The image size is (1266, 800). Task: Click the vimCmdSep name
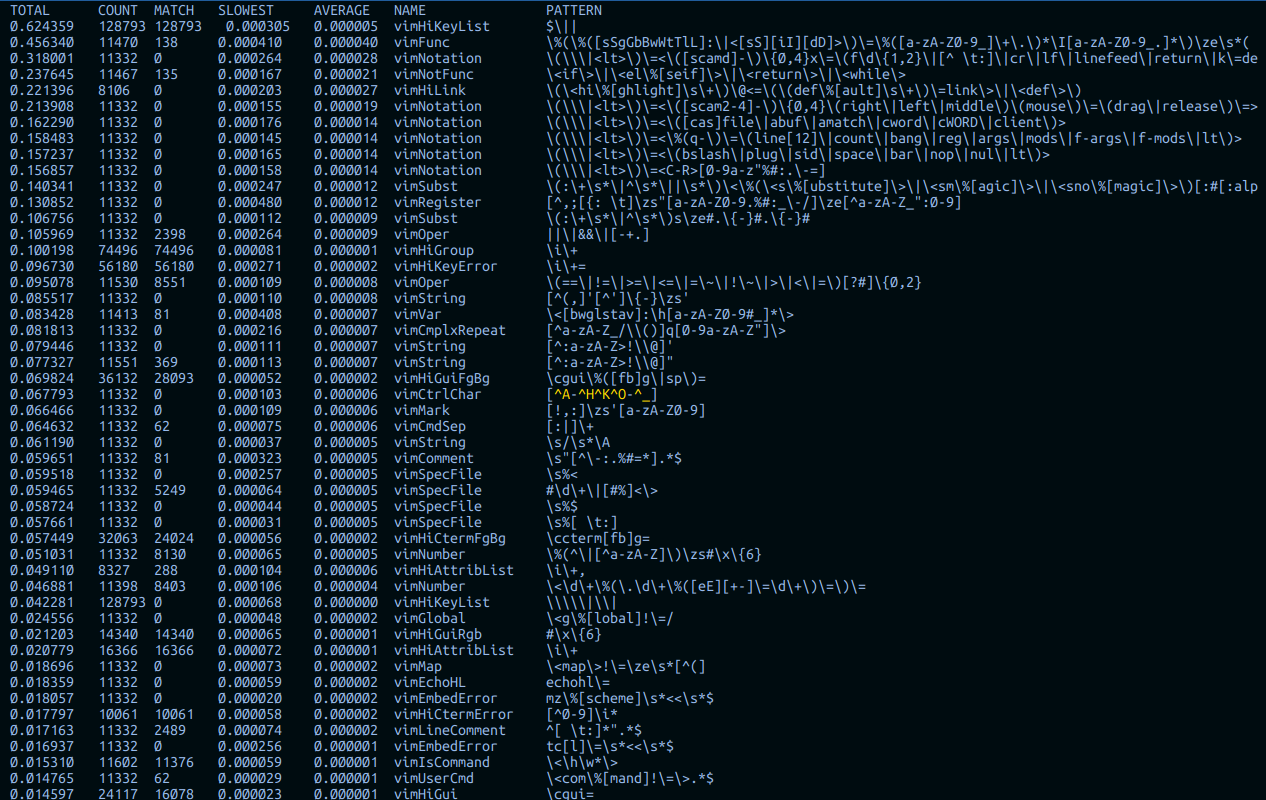tap(430, 426)
